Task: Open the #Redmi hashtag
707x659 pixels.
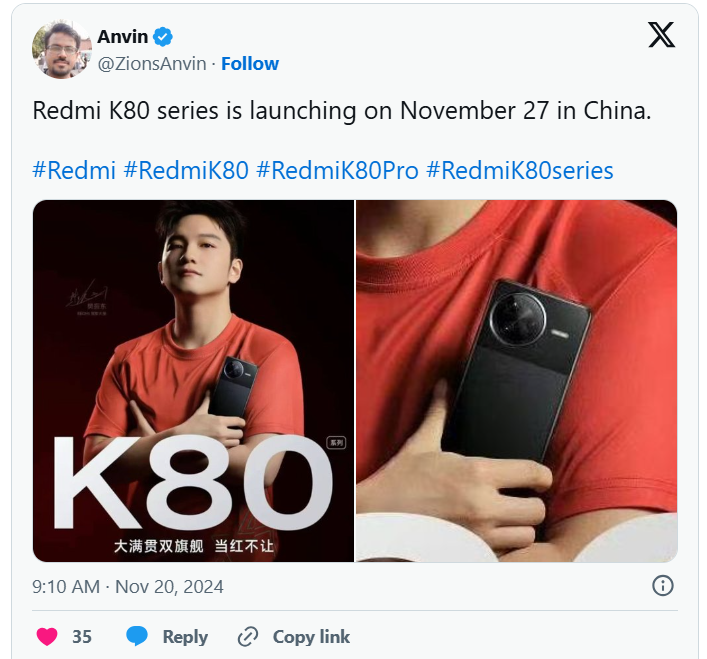Action: pyautogui.click(x=74, y=171)
